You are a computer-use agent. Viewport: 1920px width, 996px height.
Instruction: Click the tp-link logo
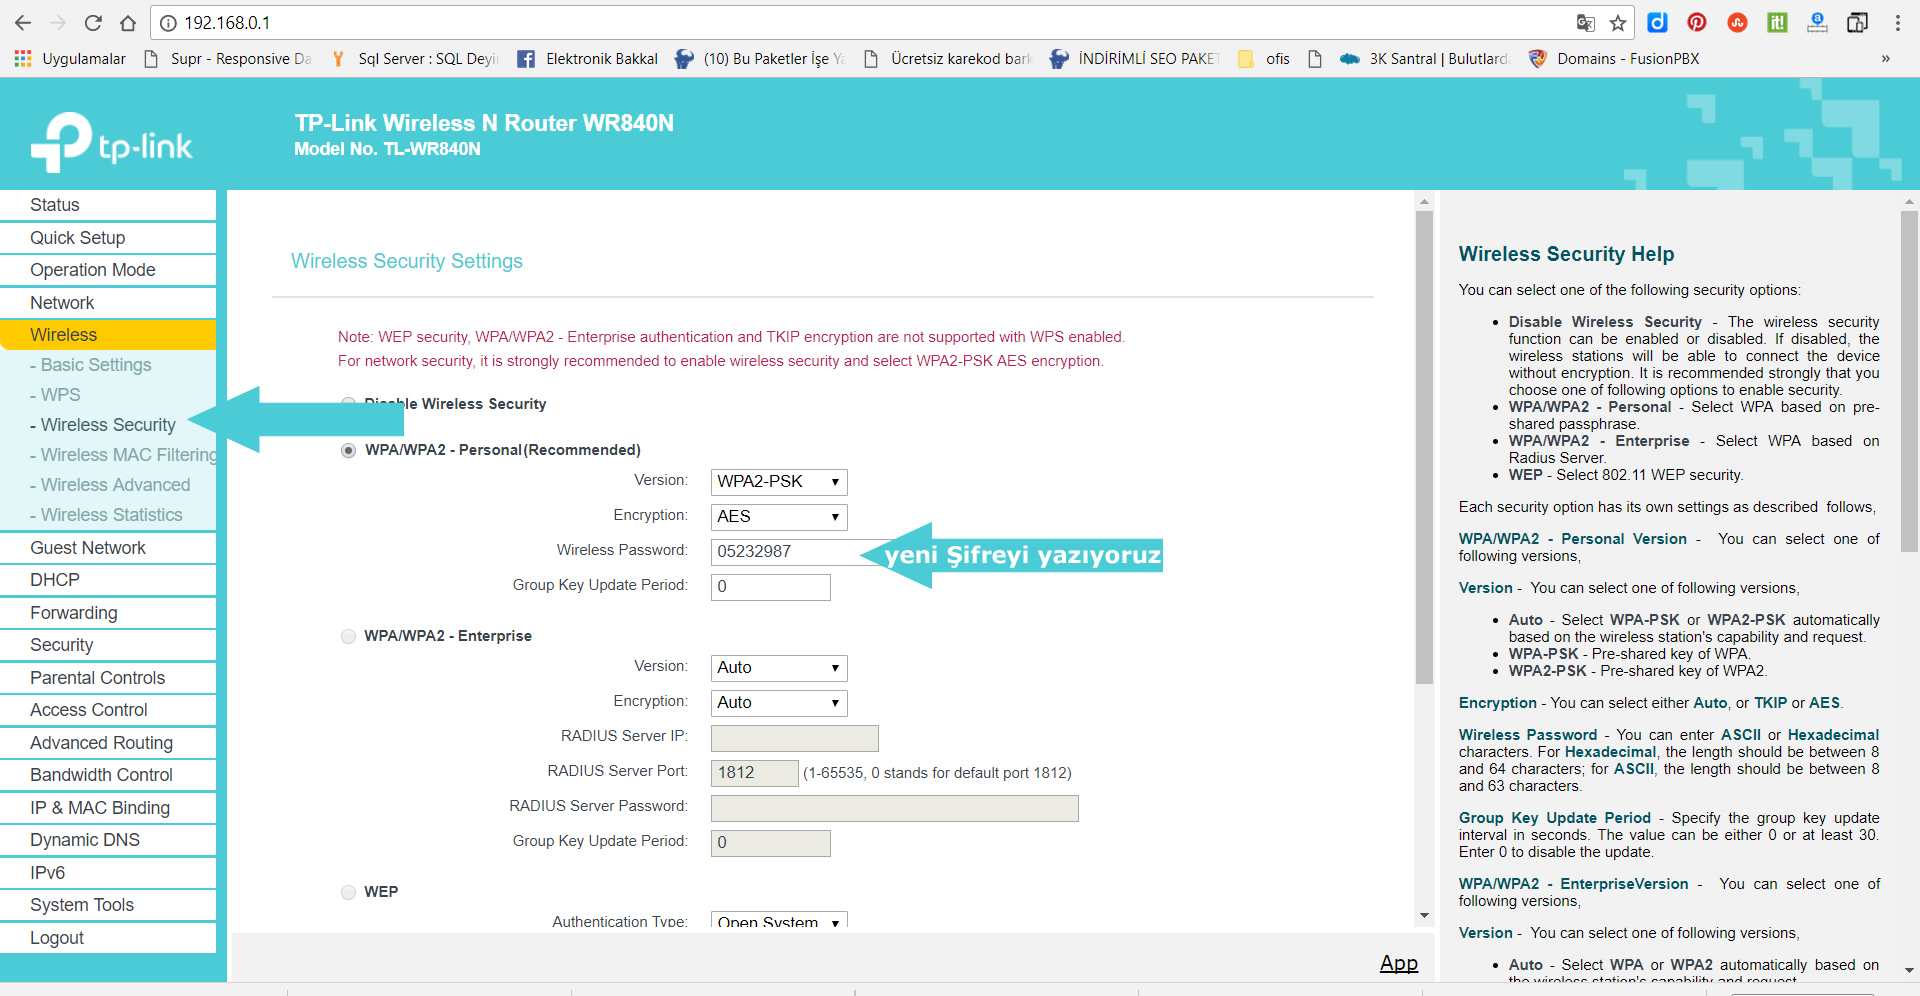click(112, 142)
